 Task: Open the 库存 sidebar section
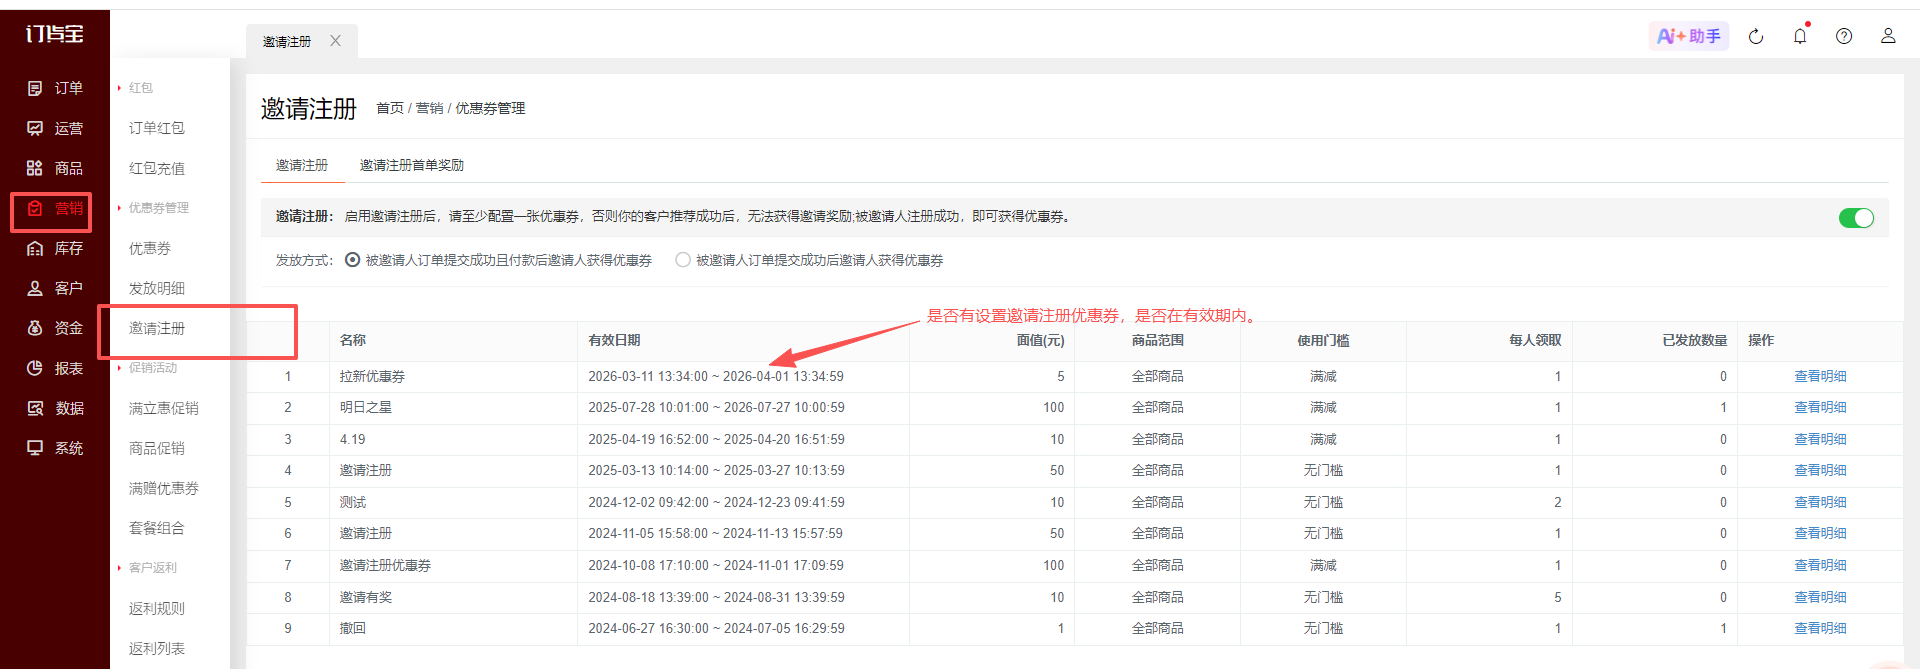55,248
